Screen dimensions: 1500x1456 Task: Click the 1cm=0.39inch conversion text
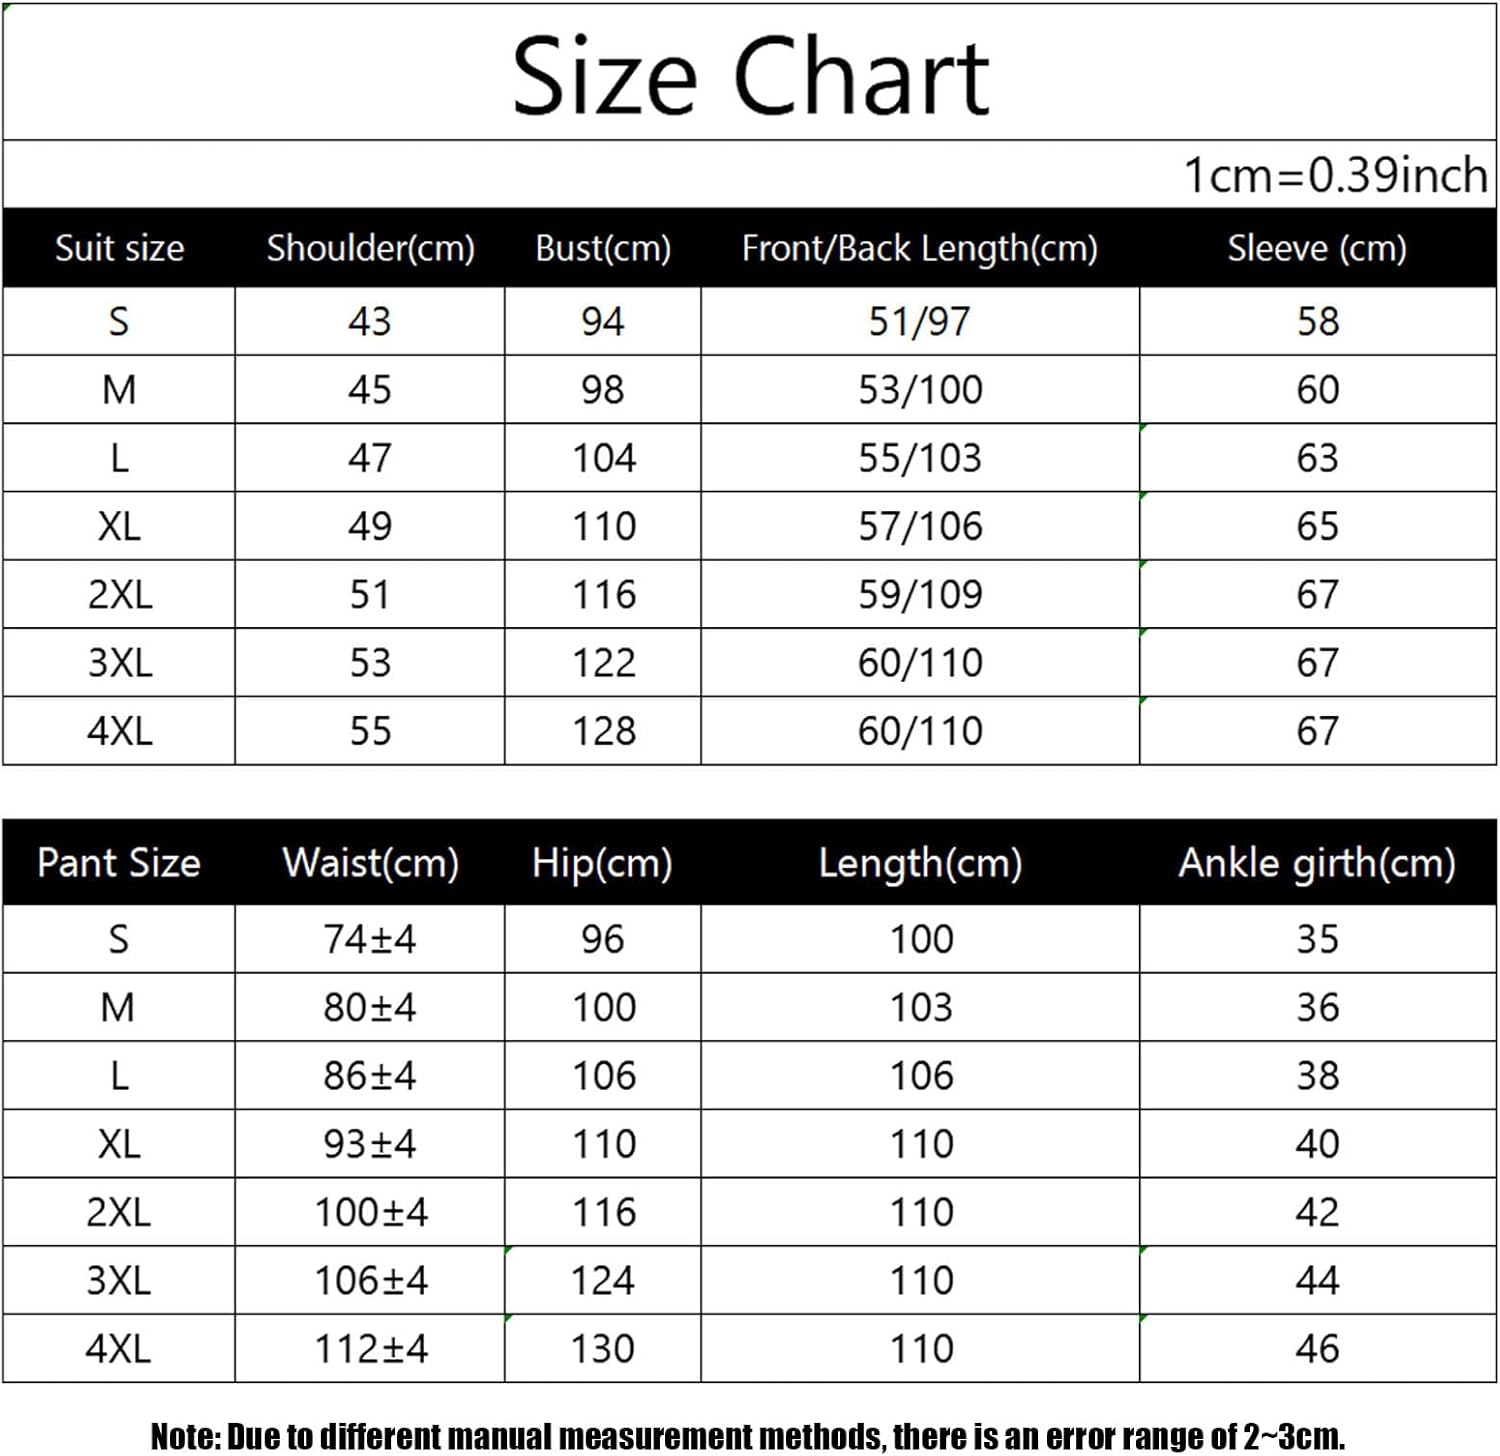point(1335,176)
